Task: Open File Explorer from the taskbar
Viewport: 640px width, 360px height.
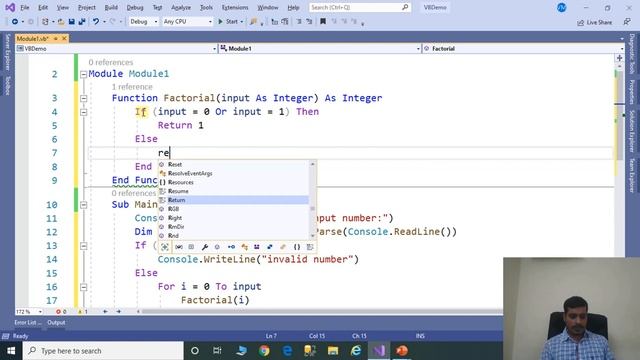Action: coord(333,351)
